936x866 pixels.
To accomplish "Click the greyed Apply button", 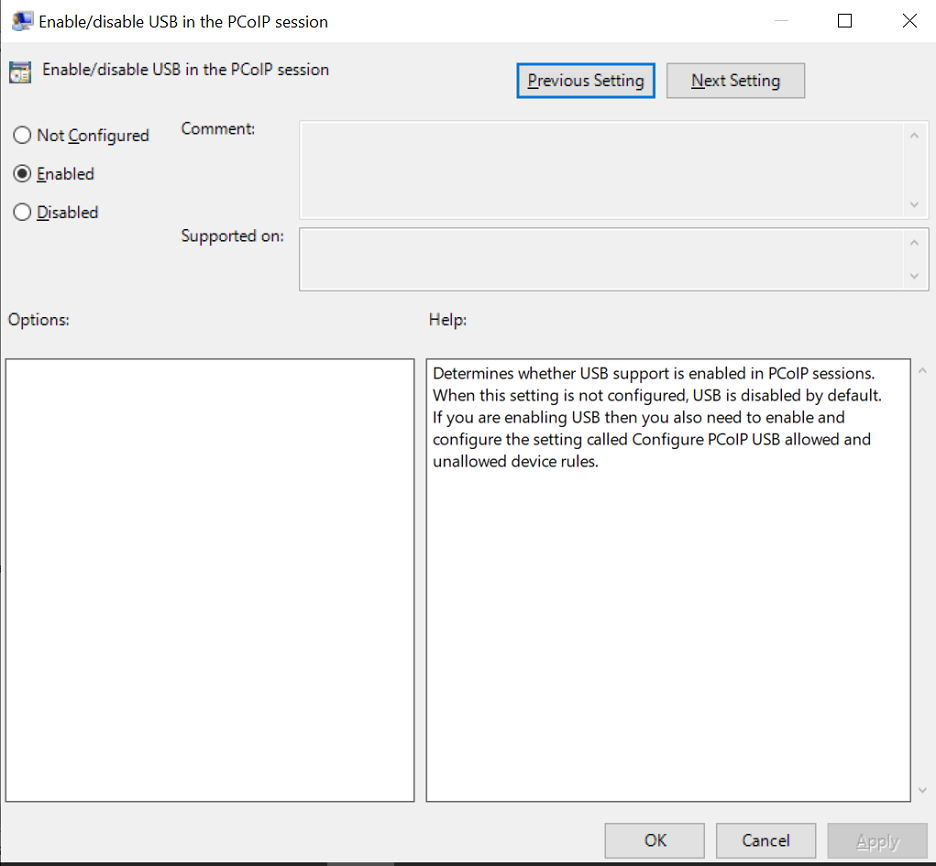I will [x=878, y=840].
